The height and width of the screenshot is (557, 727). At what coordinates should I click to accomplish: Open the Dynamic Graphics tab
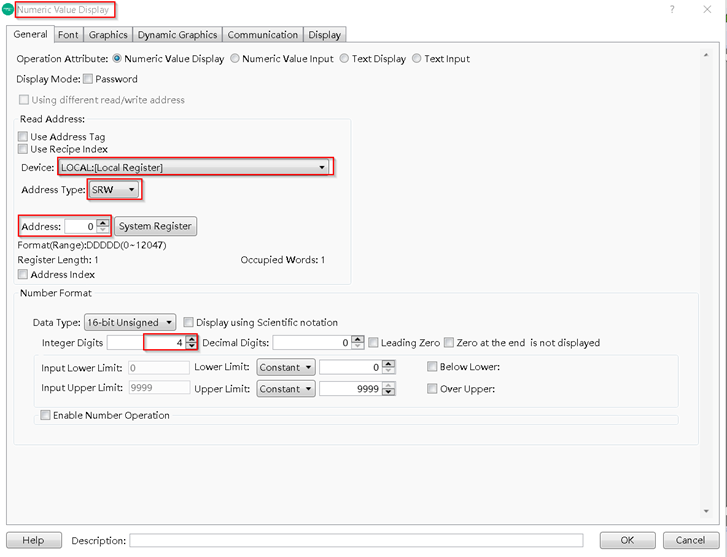point(177,35)
